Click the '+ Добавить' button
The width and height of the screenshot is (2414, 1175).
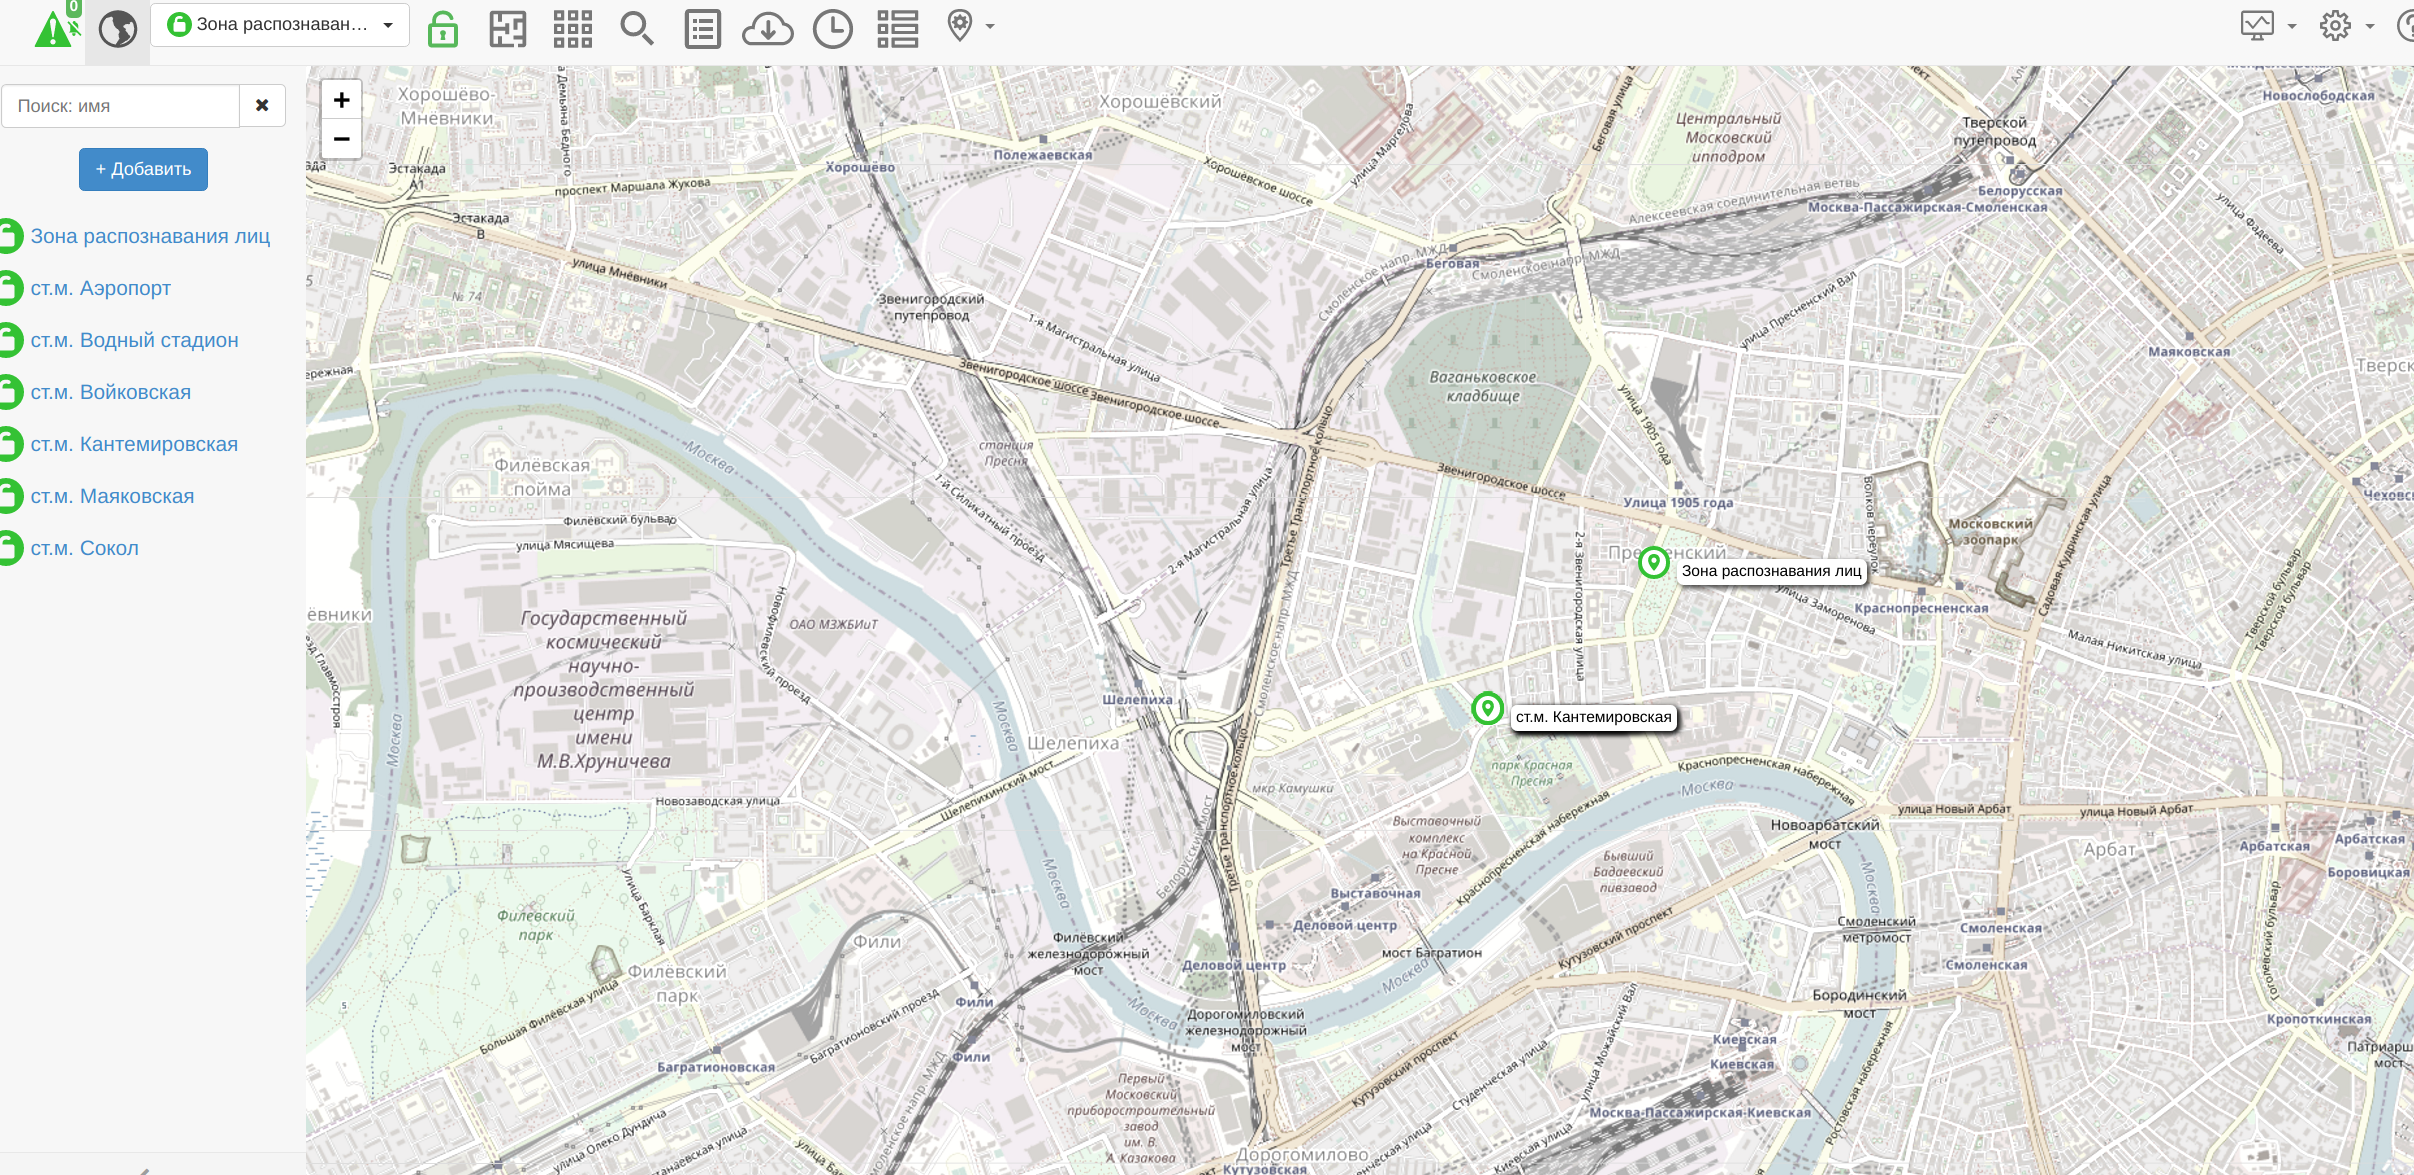coord(143,169)
